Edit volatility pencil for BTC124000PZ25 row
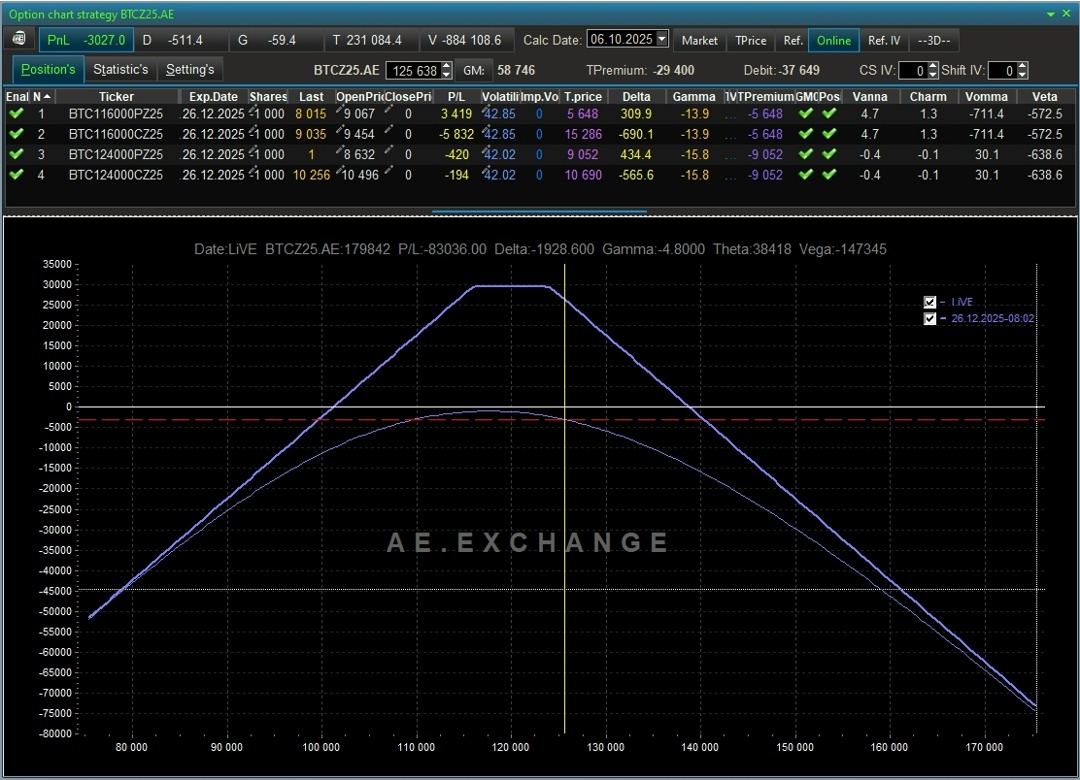 click(486, 151)
